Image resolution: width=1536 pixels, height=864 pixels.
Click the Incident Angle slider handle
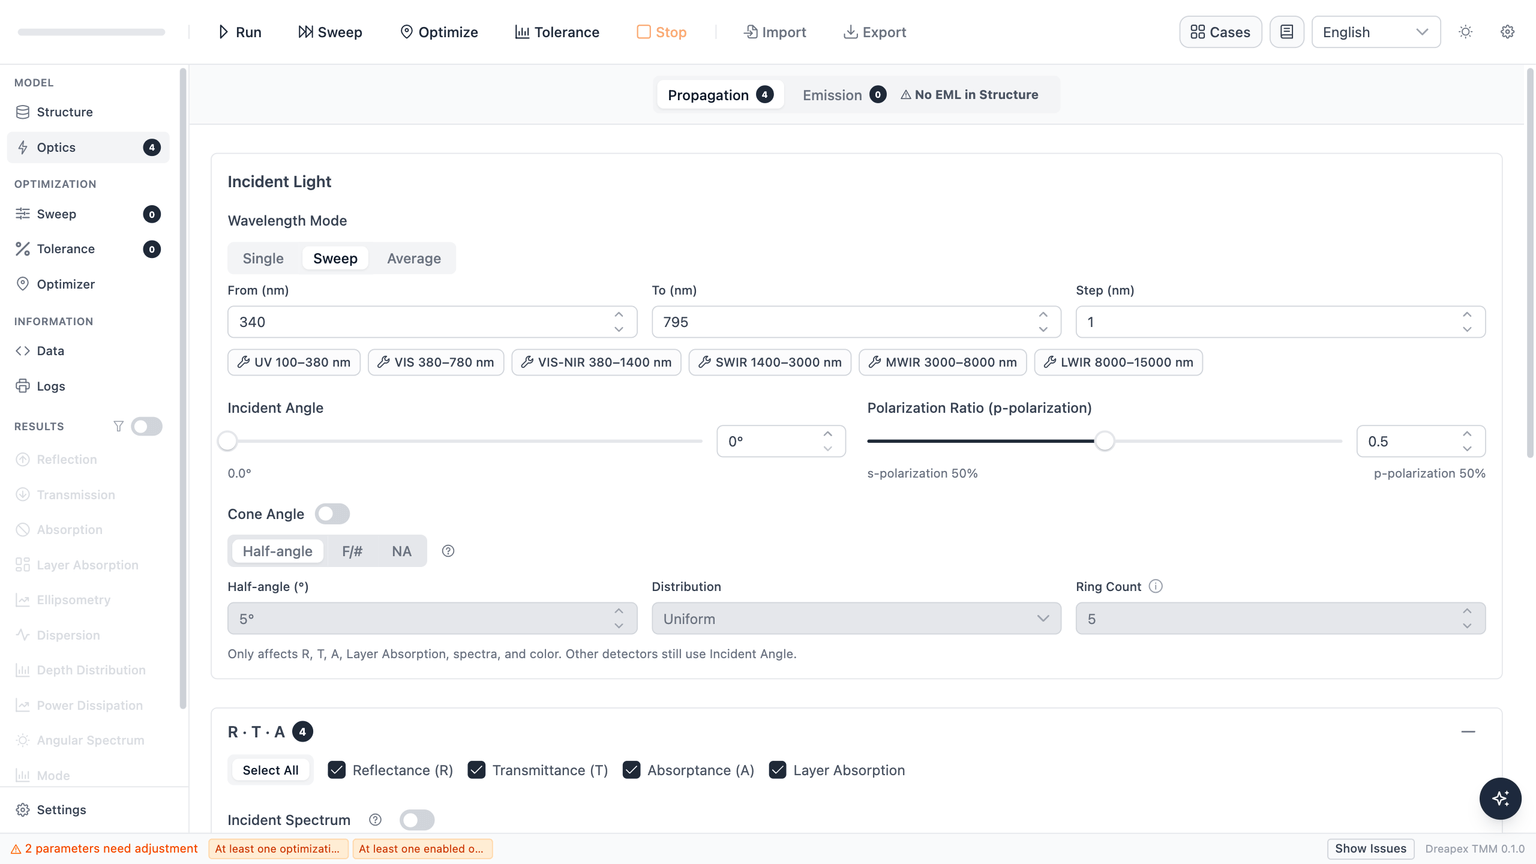pyautogui.click(x=228, y=441)
